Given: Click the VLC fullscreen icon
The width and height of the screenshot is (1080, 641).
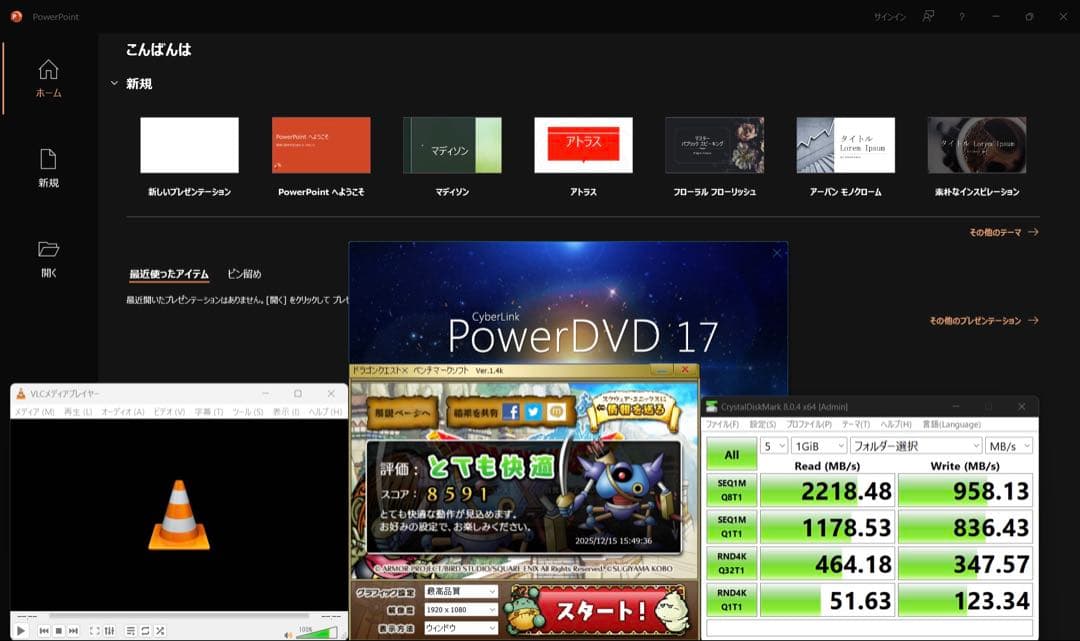Looking at the screenshot, I should (95, 630).
